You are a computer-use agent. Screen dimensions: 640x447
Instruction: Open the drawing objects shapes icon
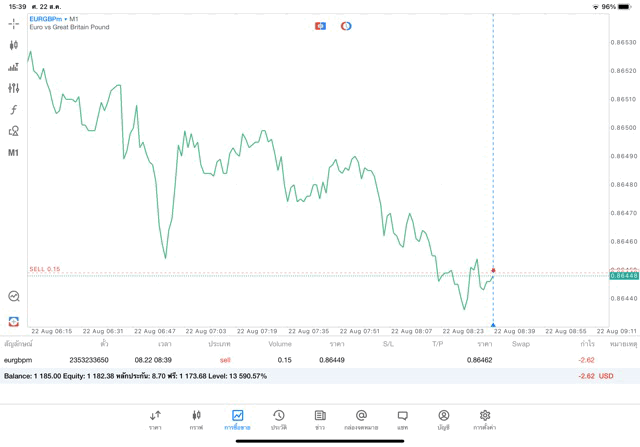pyautogui.click(x=13, y=131)
